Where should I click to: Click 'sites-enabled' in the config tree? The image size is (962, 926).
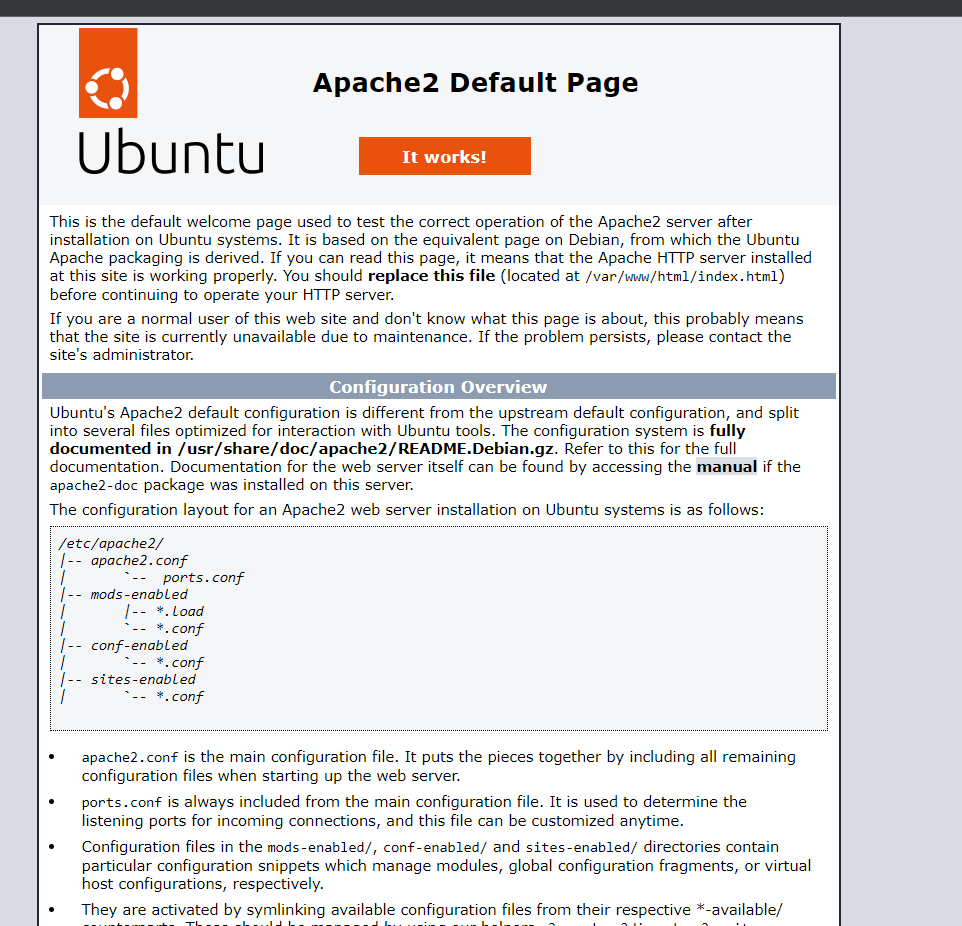click(143, 680)
